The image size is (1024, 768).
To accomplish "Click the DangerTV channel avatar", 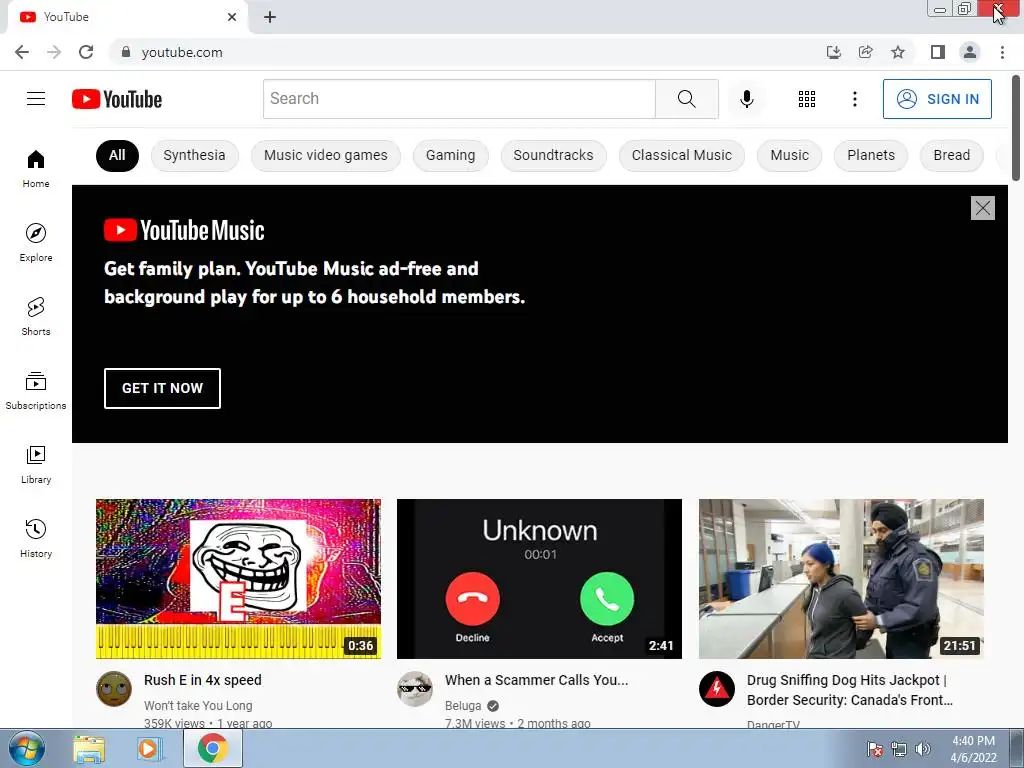I will click(x=716, y=689).
